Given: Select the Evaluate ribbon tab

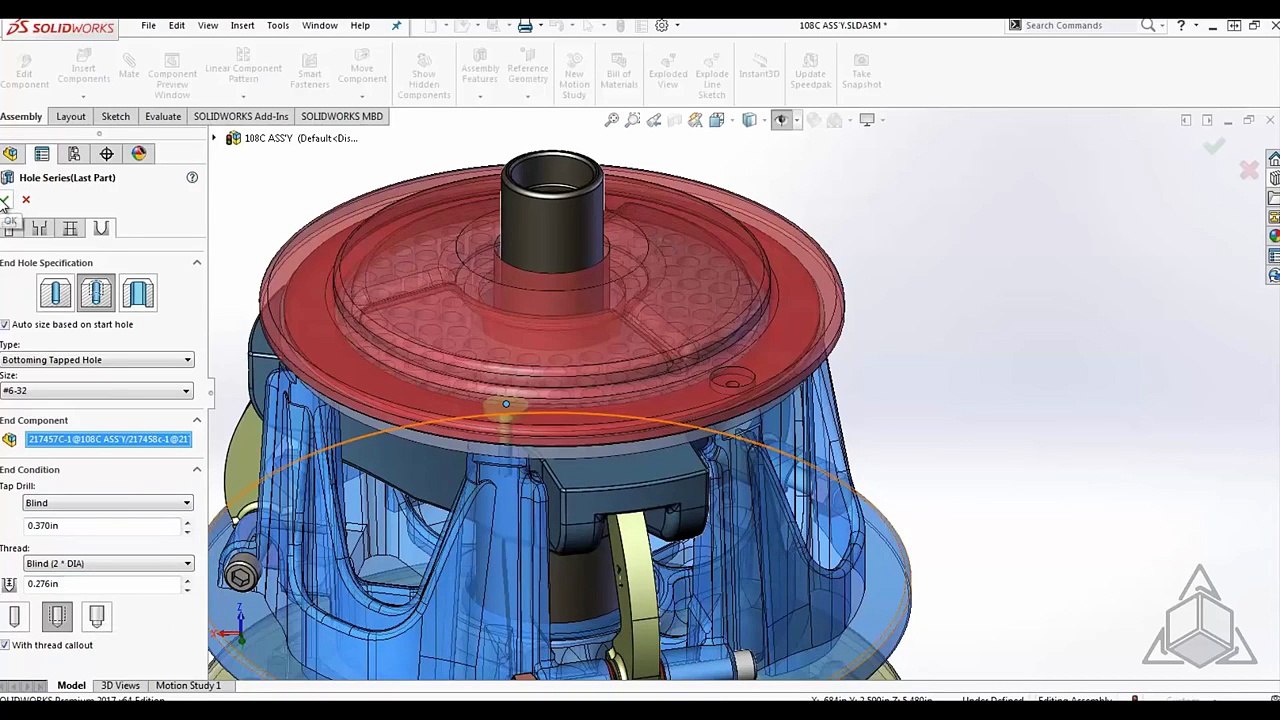Looking at the screenshot, I should click(163, 117).
